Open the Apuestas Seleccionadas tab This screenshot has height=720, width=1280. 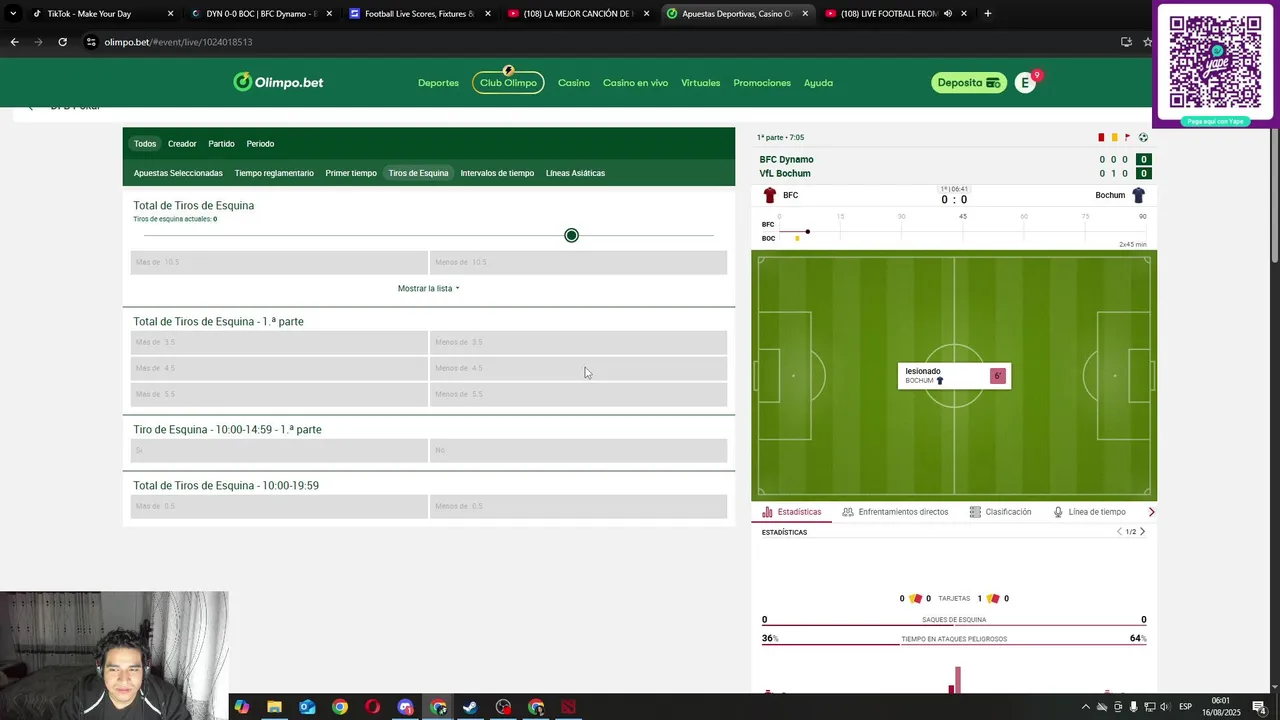coord(178,173)
